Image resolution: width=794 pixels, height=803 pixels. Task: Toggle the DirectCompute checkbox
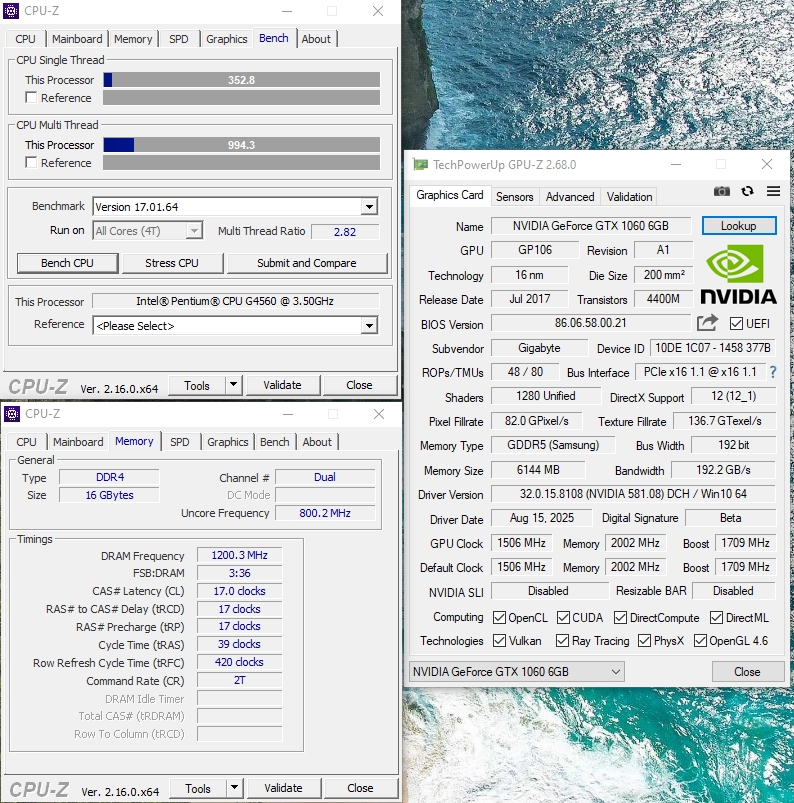(620, 618)
